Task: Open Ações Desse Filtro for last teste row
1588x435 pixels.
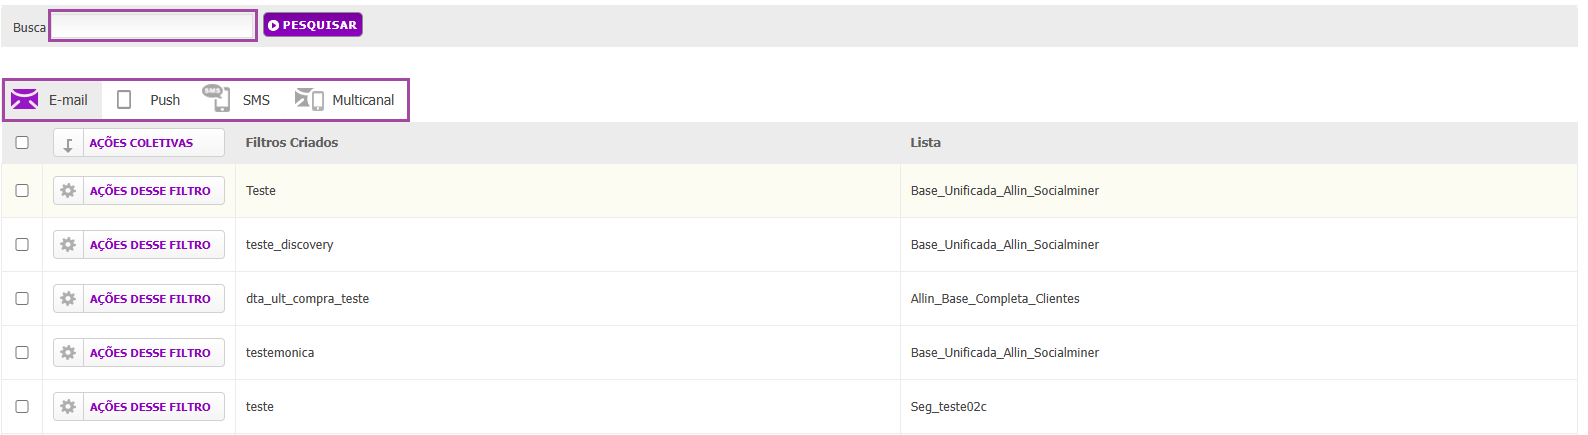Action: pyautogui.click(x=139, y=407)
